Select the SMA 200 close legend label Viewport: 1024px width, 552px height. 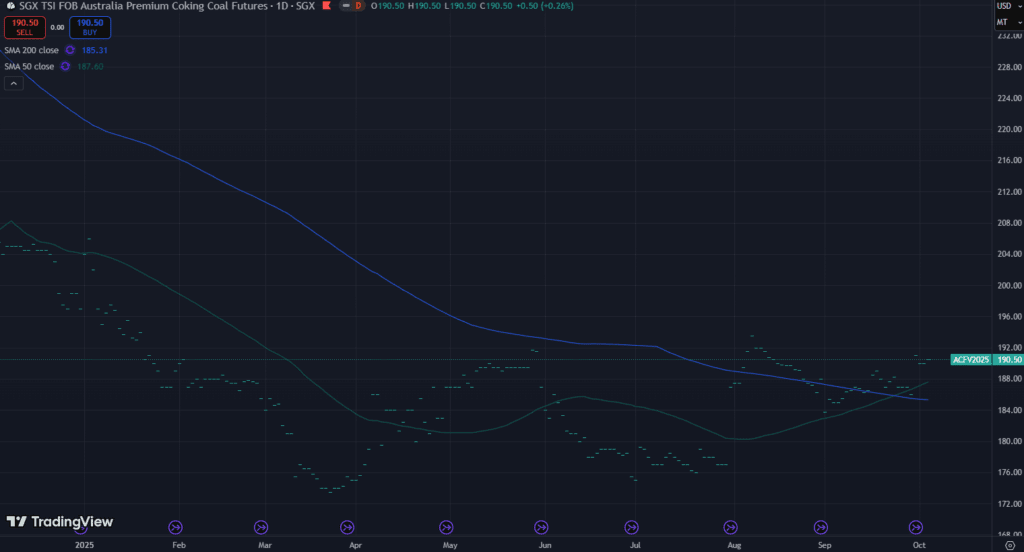(x=30, y=49)
